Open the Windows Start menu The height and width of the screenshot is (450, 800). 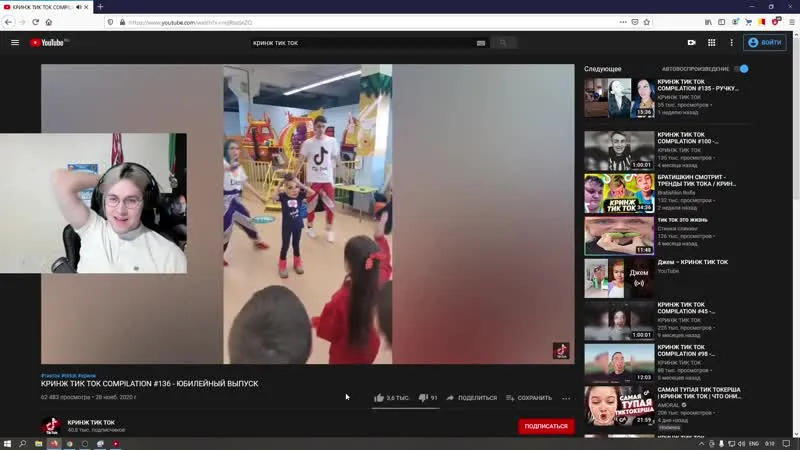click(x=7, y=444)
